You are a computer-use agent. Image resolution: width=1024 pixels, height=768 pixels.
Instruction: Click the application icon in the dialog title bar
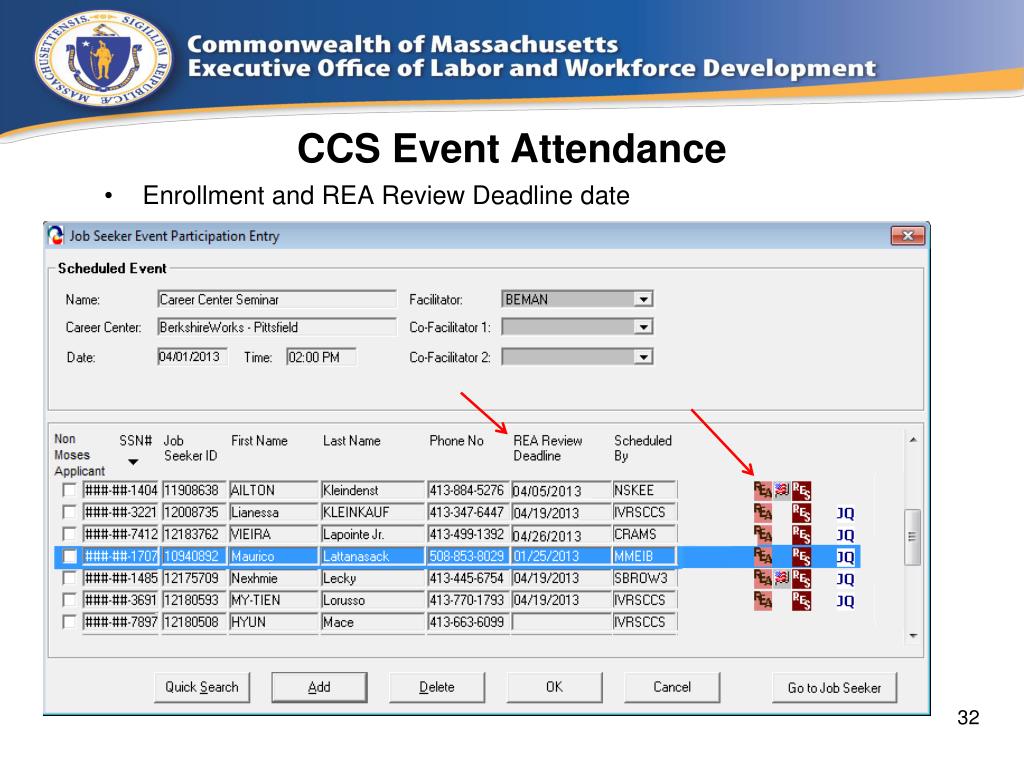coord(56,236)
